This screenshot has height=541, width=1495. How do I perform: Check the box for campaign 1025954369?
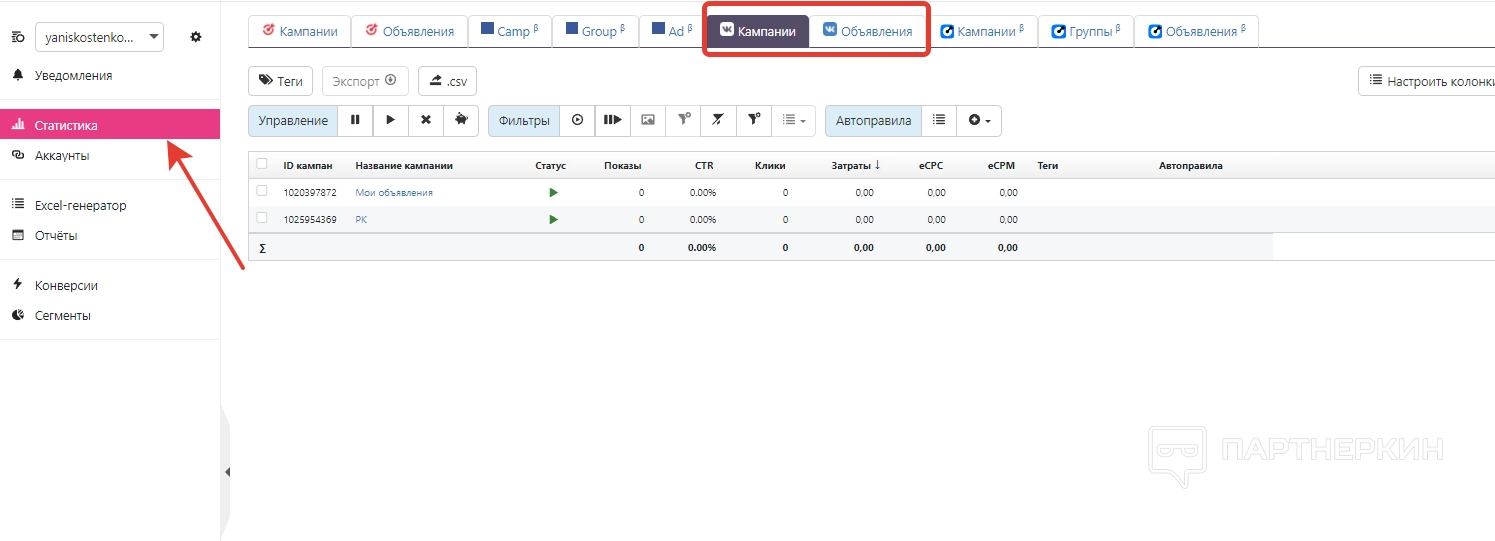262,218
